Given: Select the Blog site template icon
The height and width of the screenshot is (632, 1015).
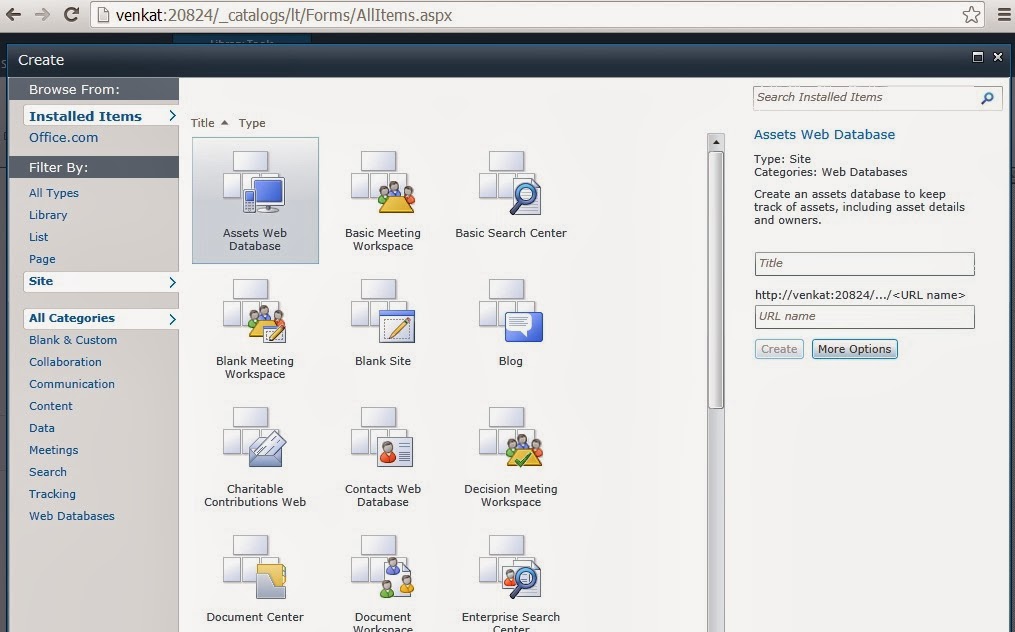Looking at the screenshot, I should (510, 311).
